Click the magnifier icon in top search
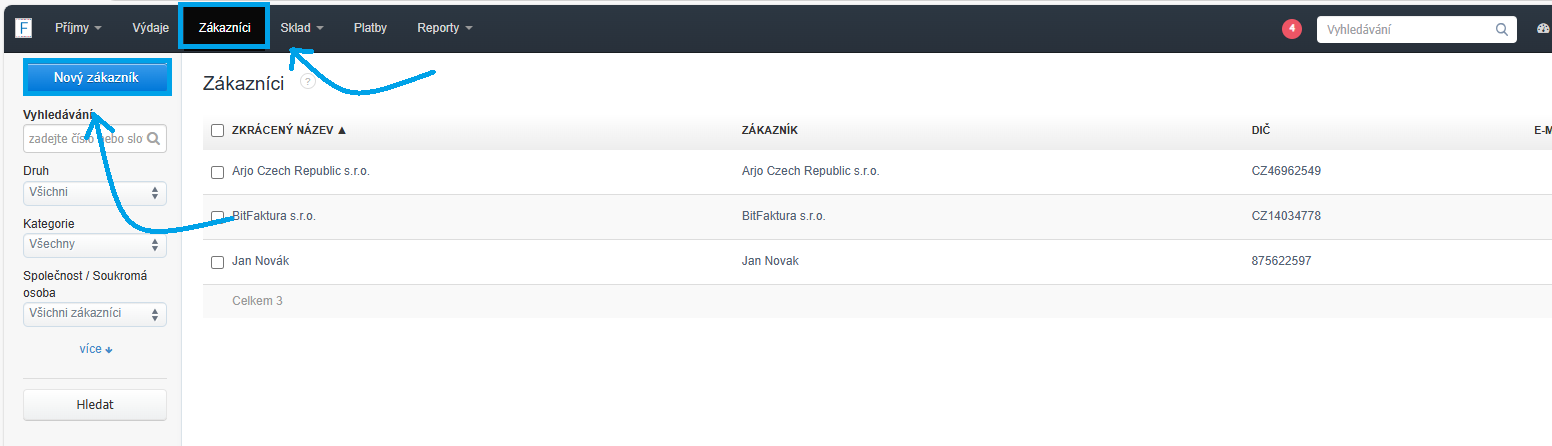Viewport: 1552px width, 446px height. tap(1501, 29)
